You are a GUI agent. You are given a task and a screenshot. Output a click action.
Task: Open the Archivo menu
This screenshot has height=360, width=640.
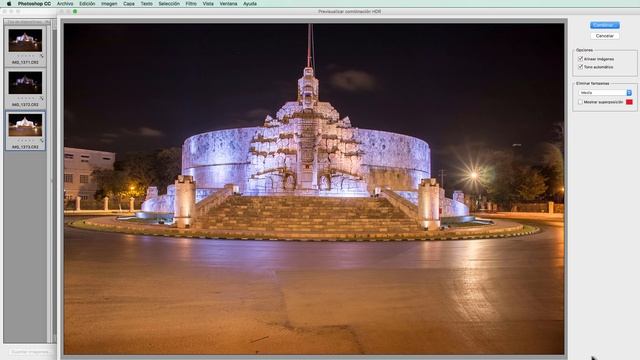point(65,4)
